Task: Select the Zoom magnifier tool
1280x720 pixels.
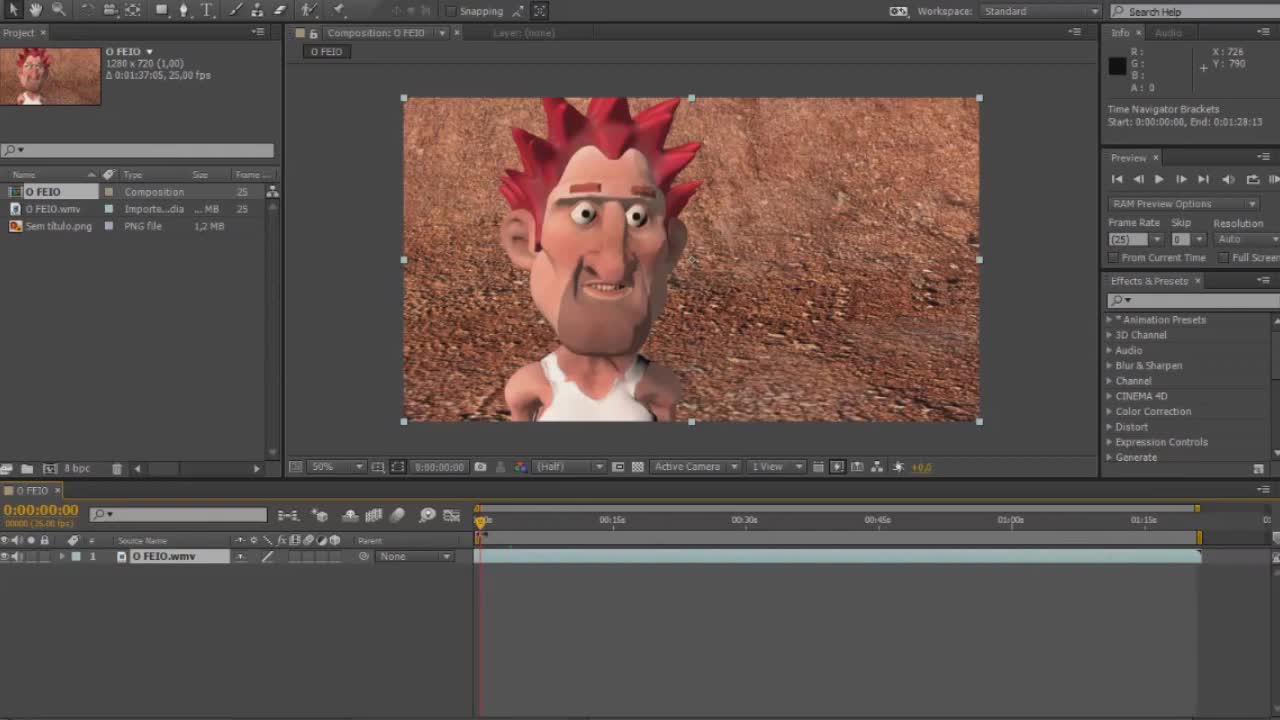Action: [x=58, y=10]
